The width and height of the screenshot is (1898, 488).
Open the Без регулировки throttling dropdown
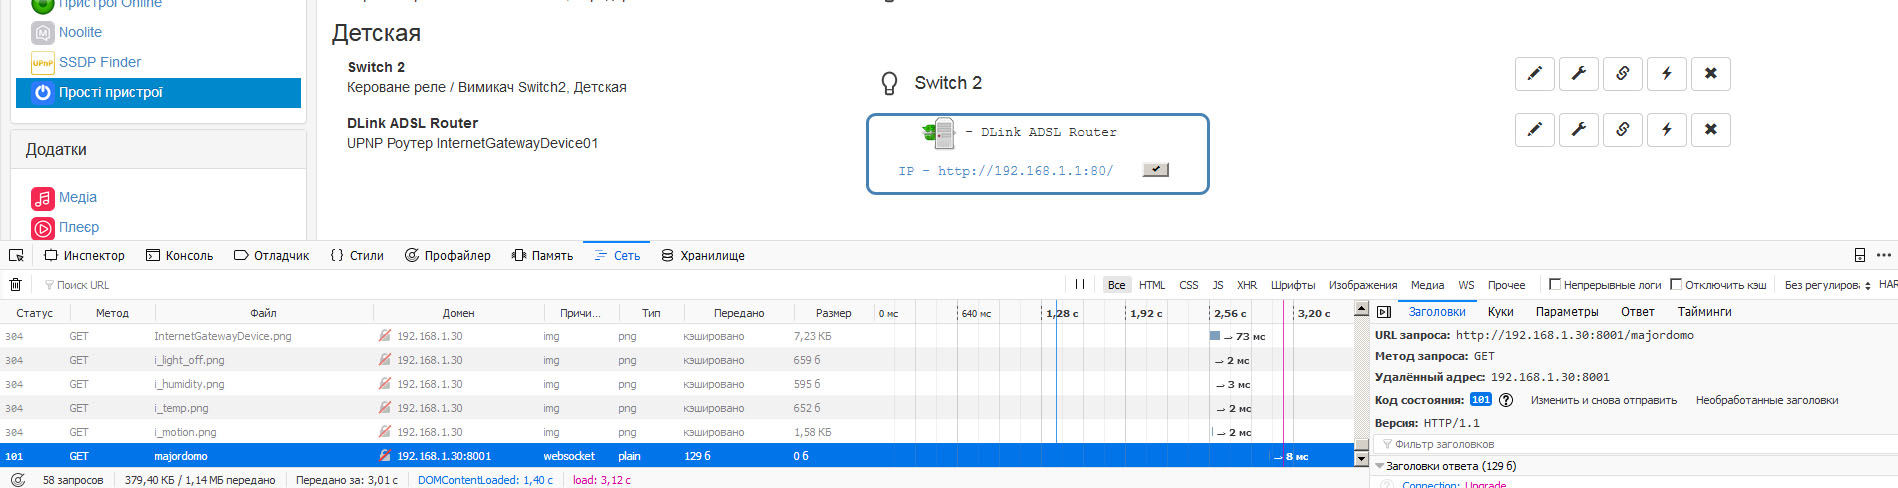coord(1827,285)
